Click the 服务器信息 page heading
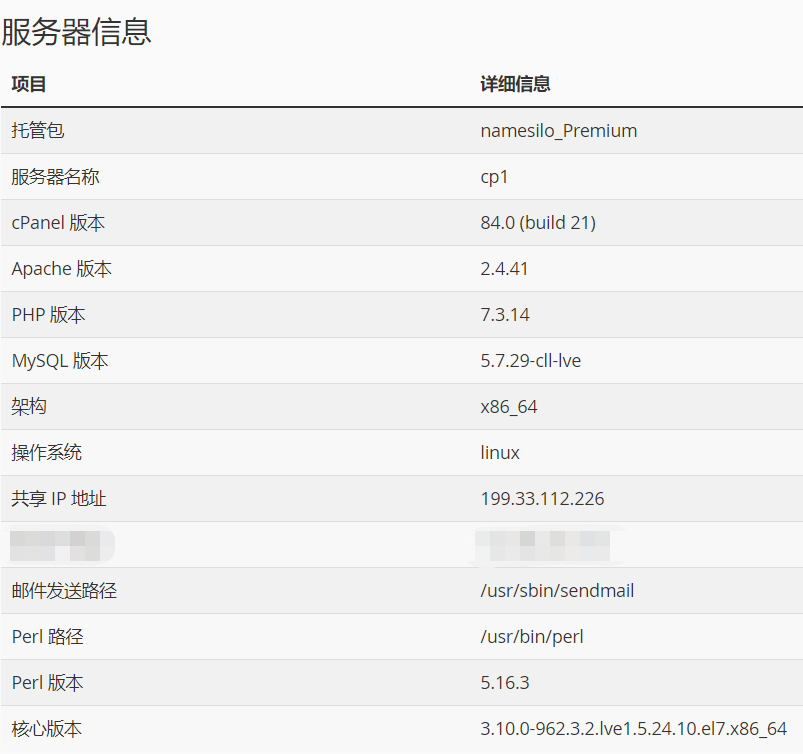Screen dimensions: 803x754 pyautogui.click(x=76, y=32)
